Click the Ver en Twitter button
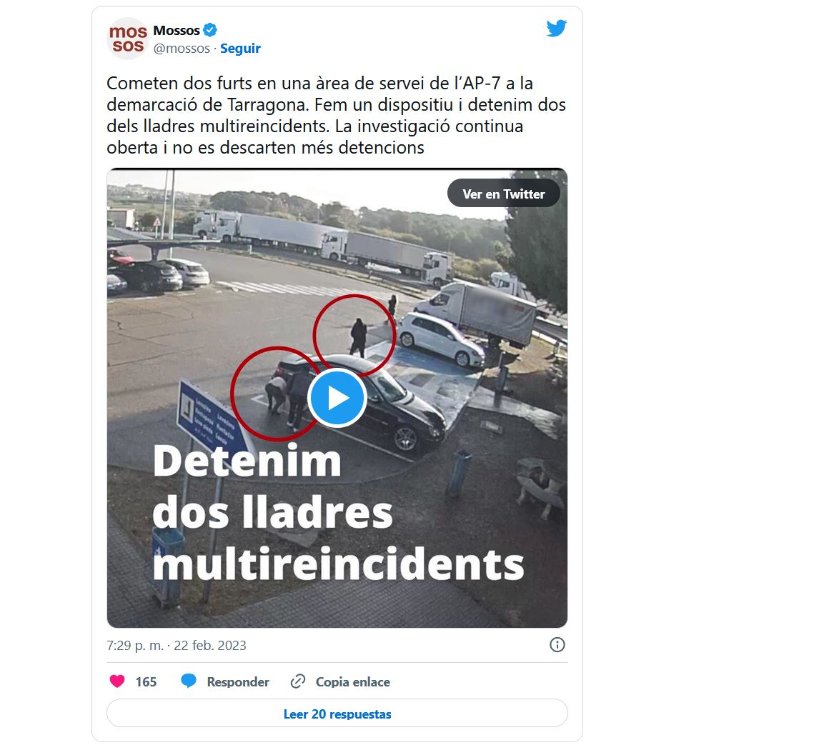 click(503, 194)
